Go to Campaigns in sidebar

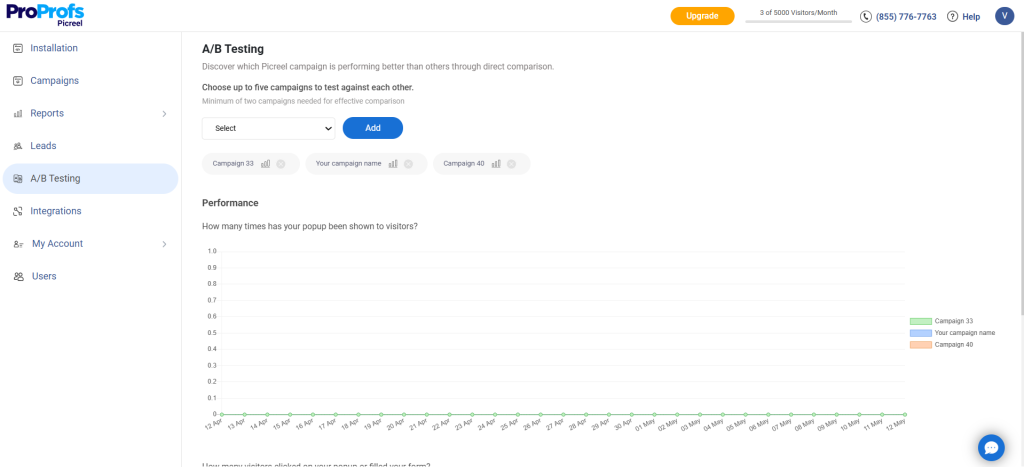coord(54,81)
